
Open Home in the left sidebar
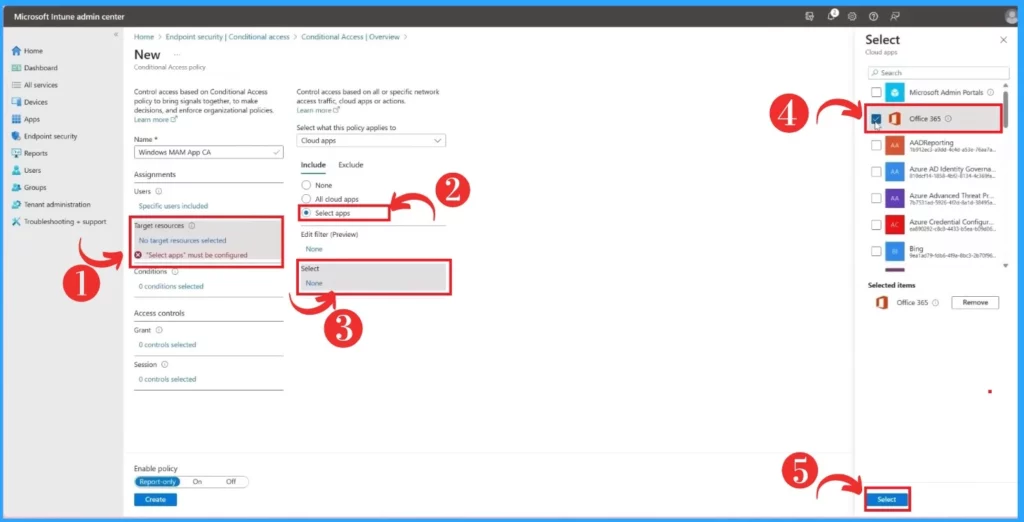[27, 51]
